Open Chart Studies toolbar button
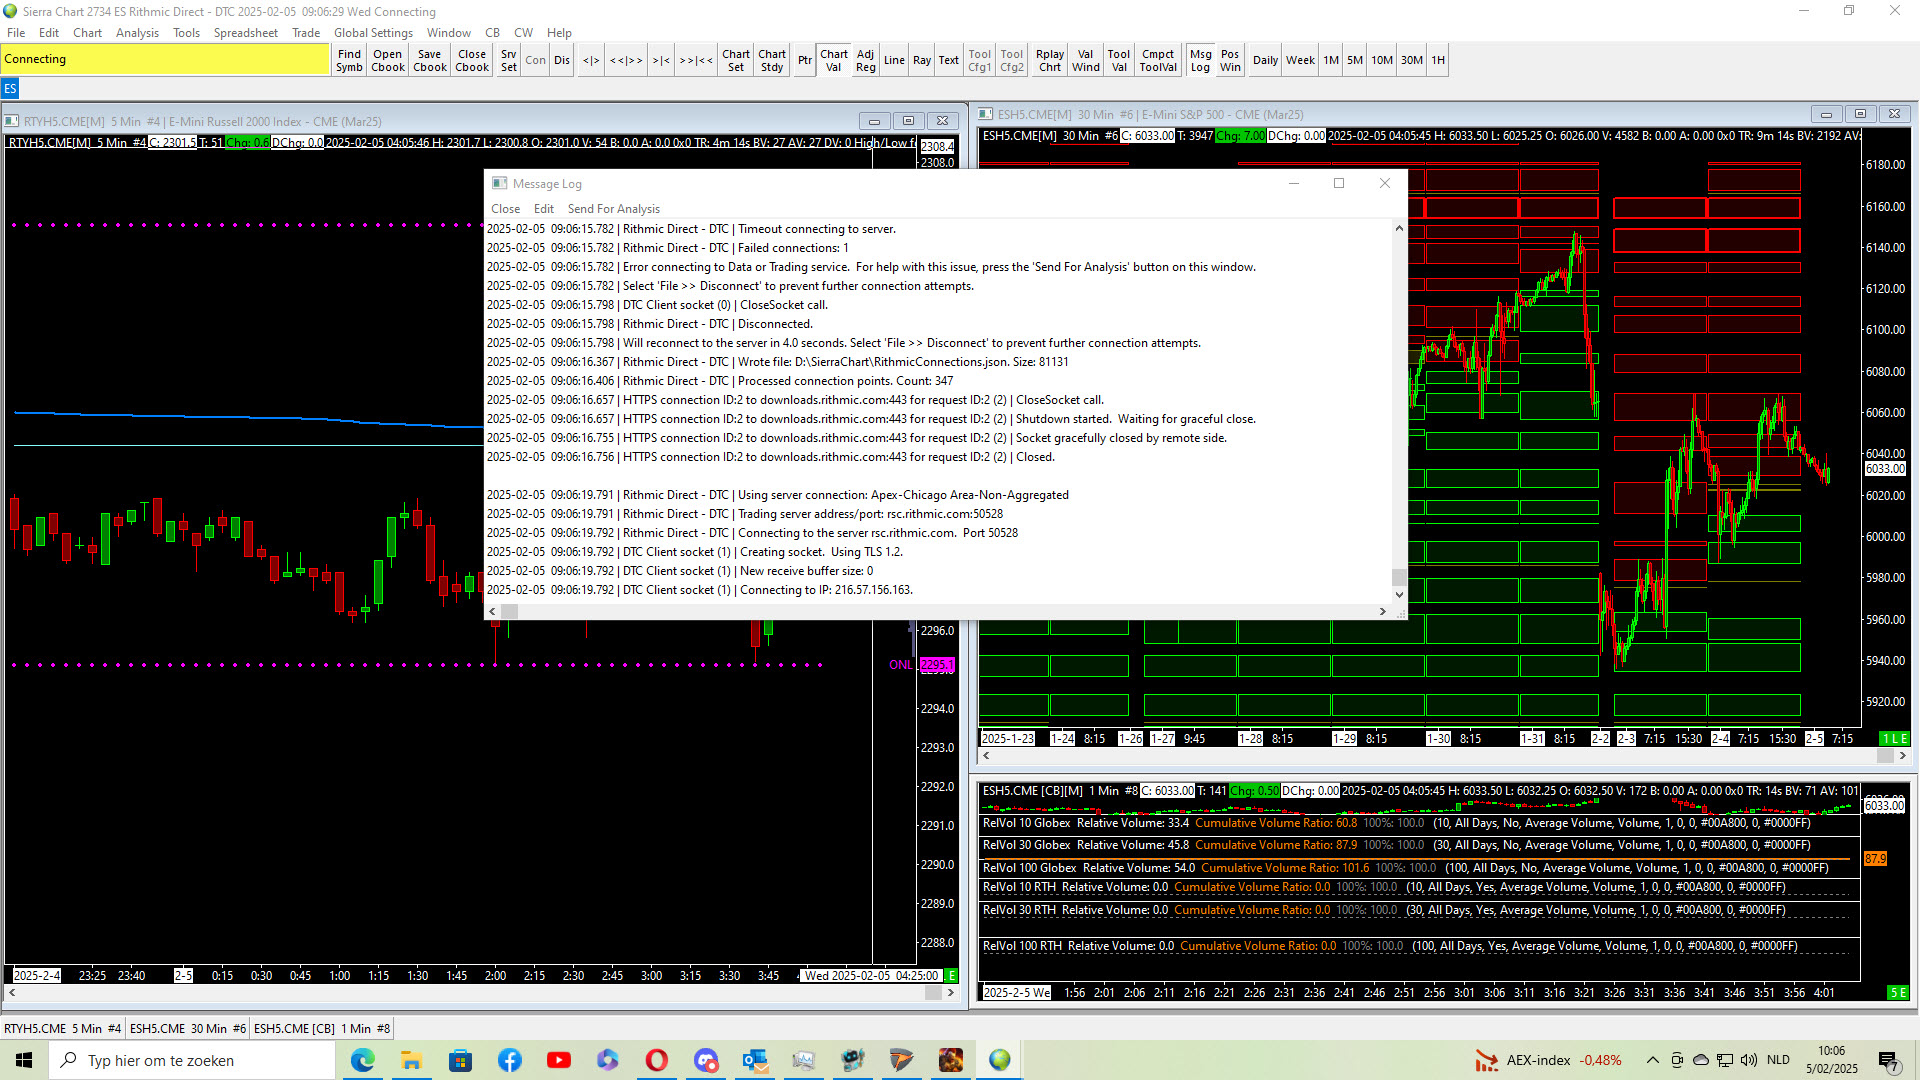The width and height of the screenshot is (1920, 1080). pos(771,60)
